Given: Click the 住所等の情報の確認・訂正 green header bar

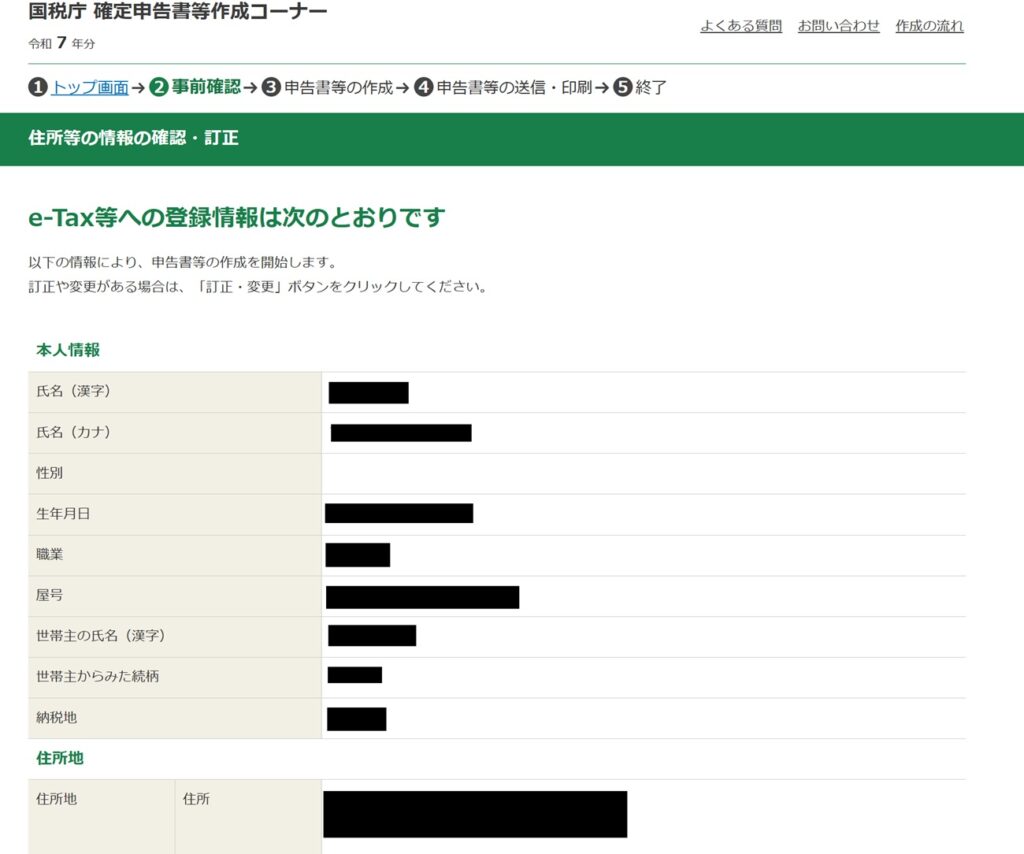Looking at the screenshot, I should point(512,139).
